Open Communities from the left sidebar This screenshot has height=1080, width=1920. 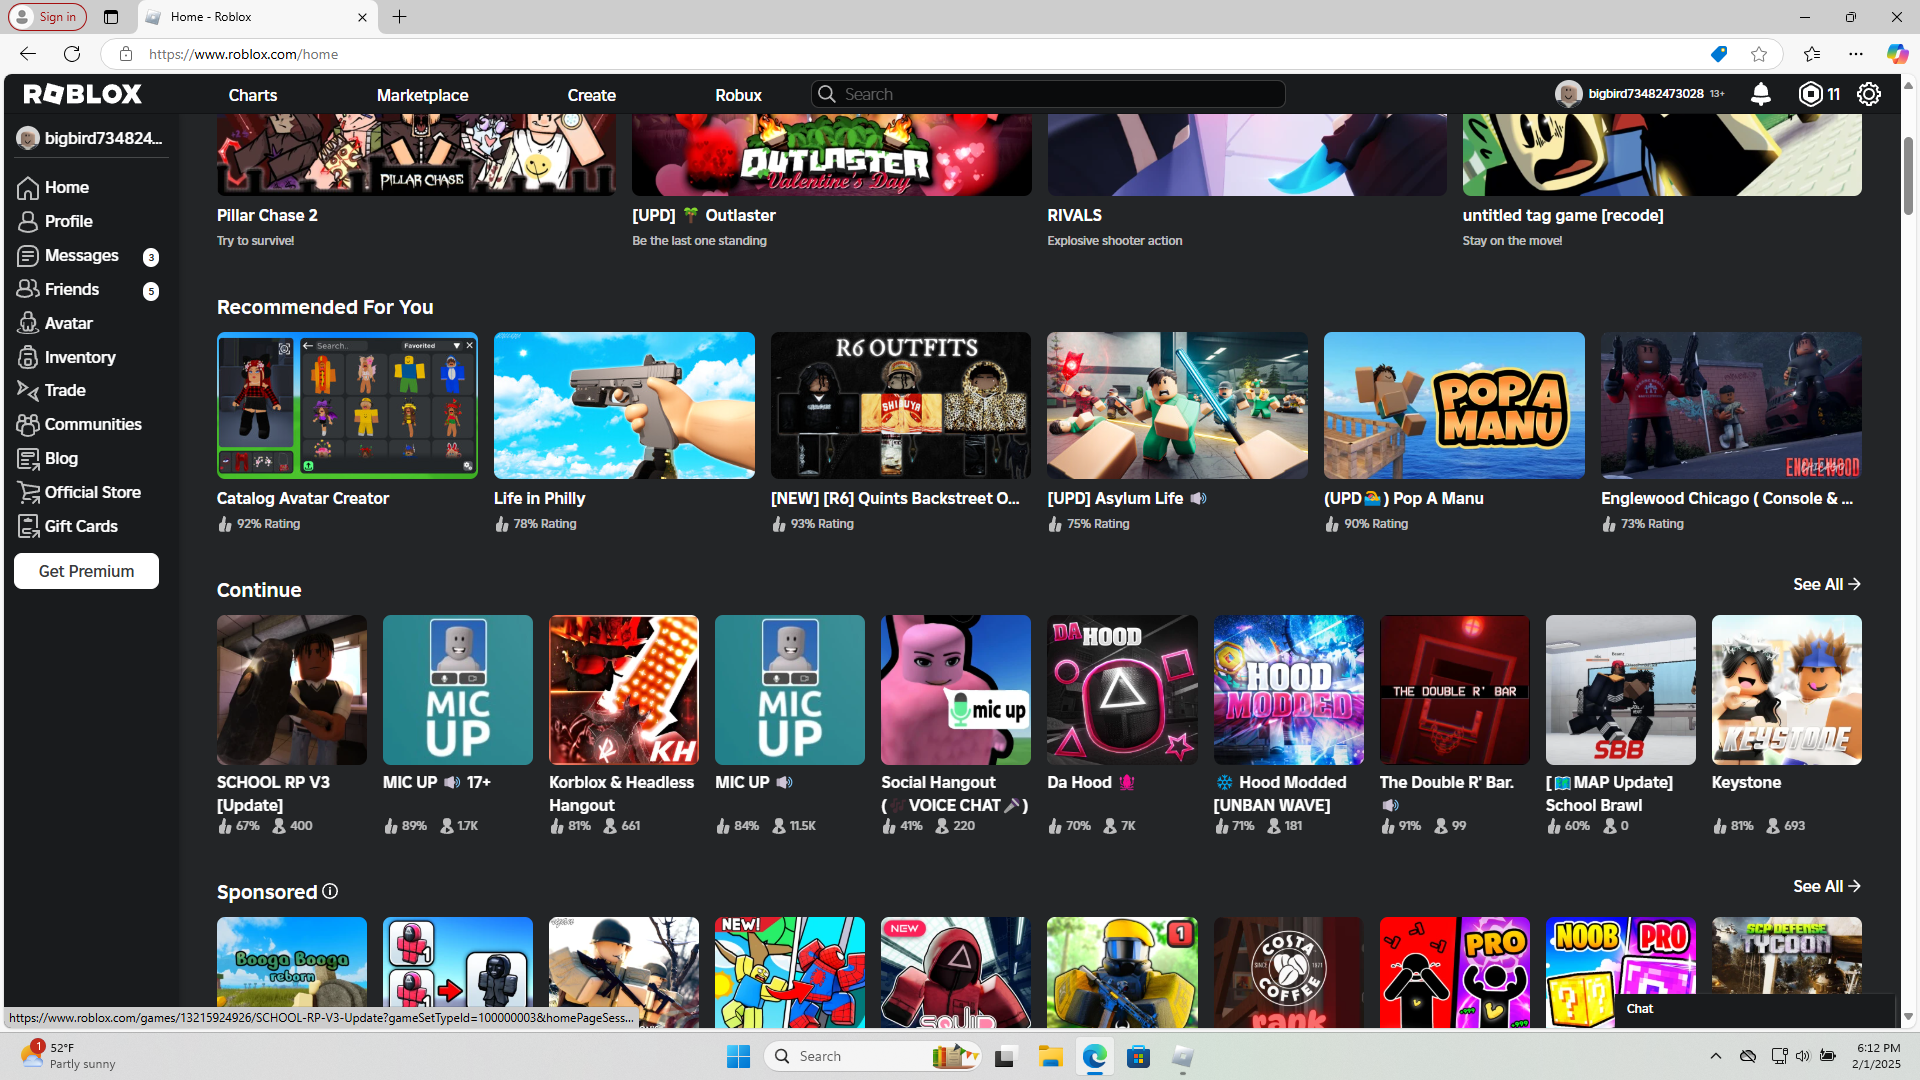pos(92,424)
